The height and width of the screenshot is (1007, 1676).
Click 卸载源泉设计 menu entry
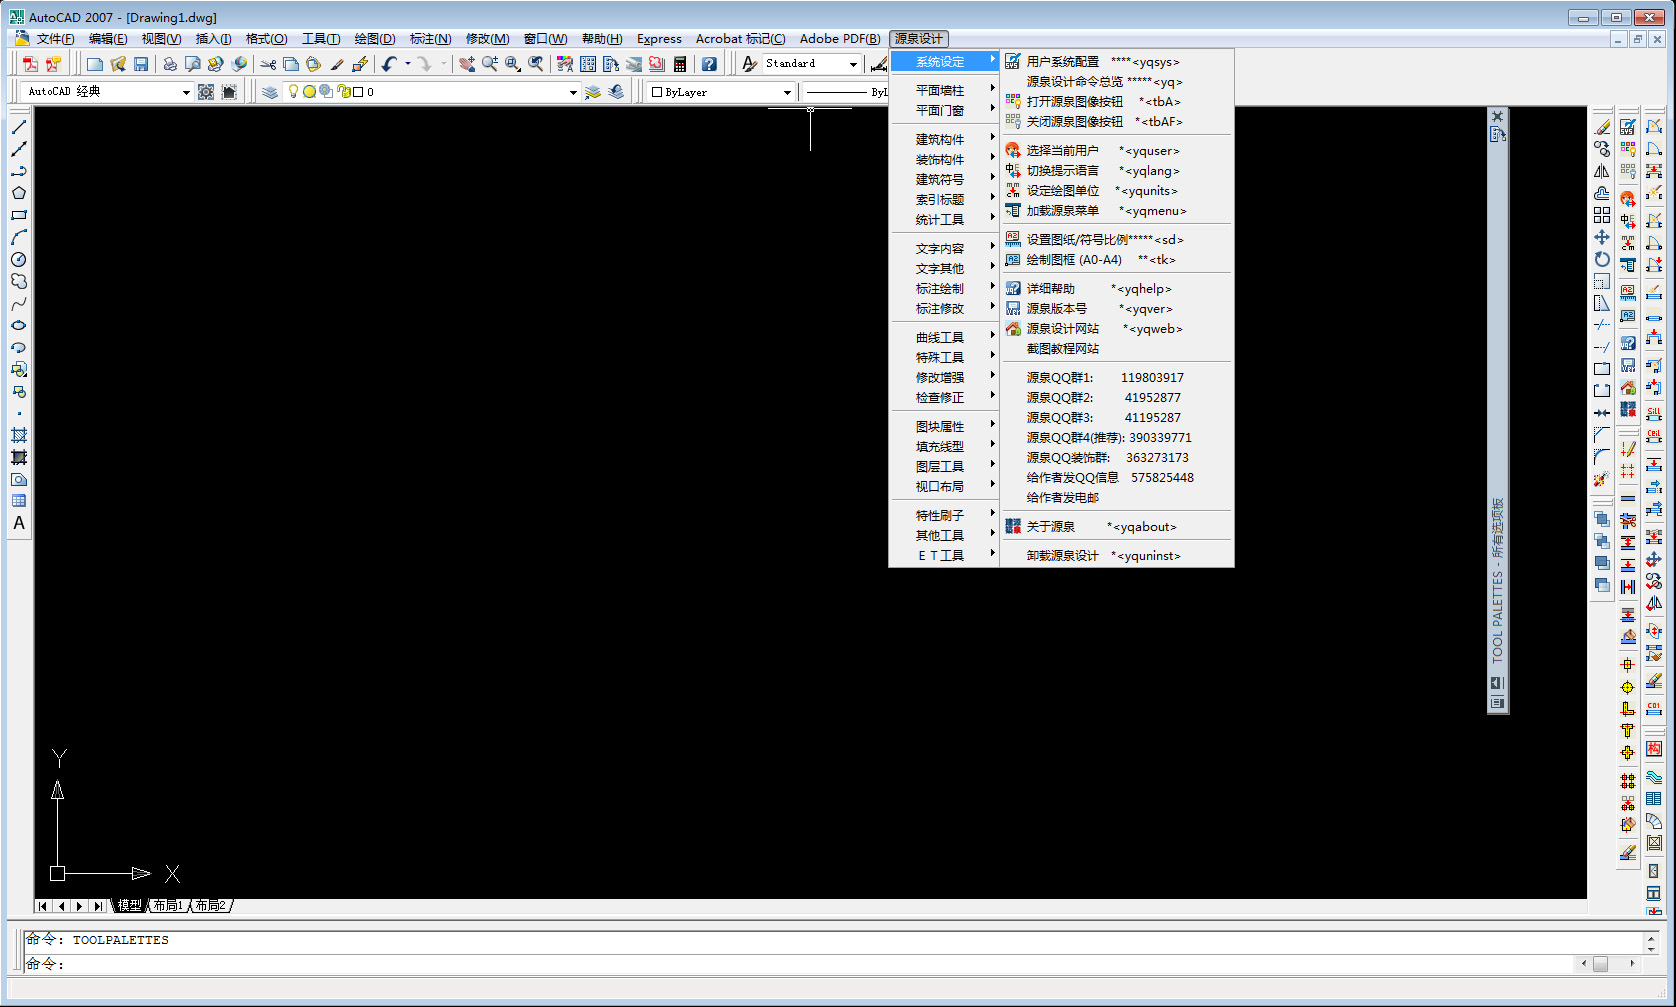click(1117, 555)
